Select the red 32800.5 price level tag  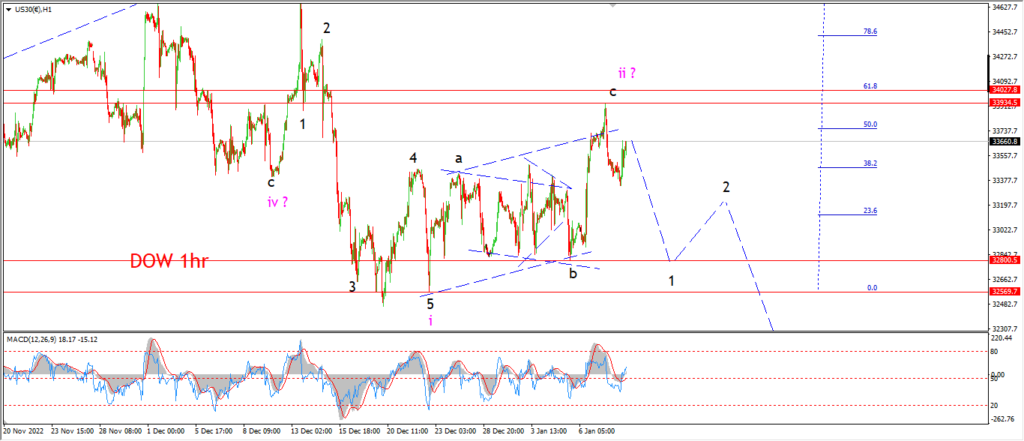[1005, 260]
